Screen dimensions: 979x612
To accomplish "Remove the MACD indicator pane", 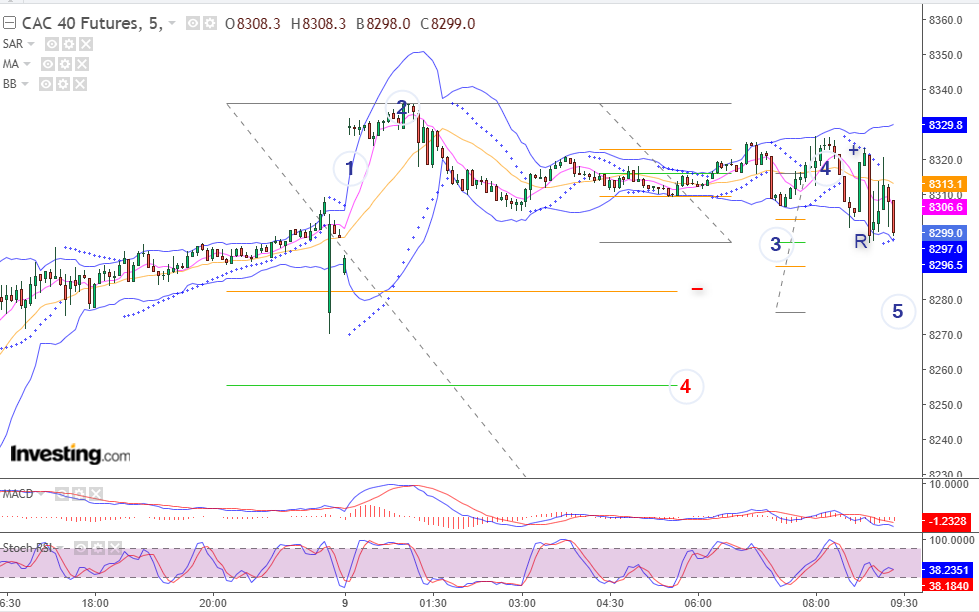I will tap(96, 494).
